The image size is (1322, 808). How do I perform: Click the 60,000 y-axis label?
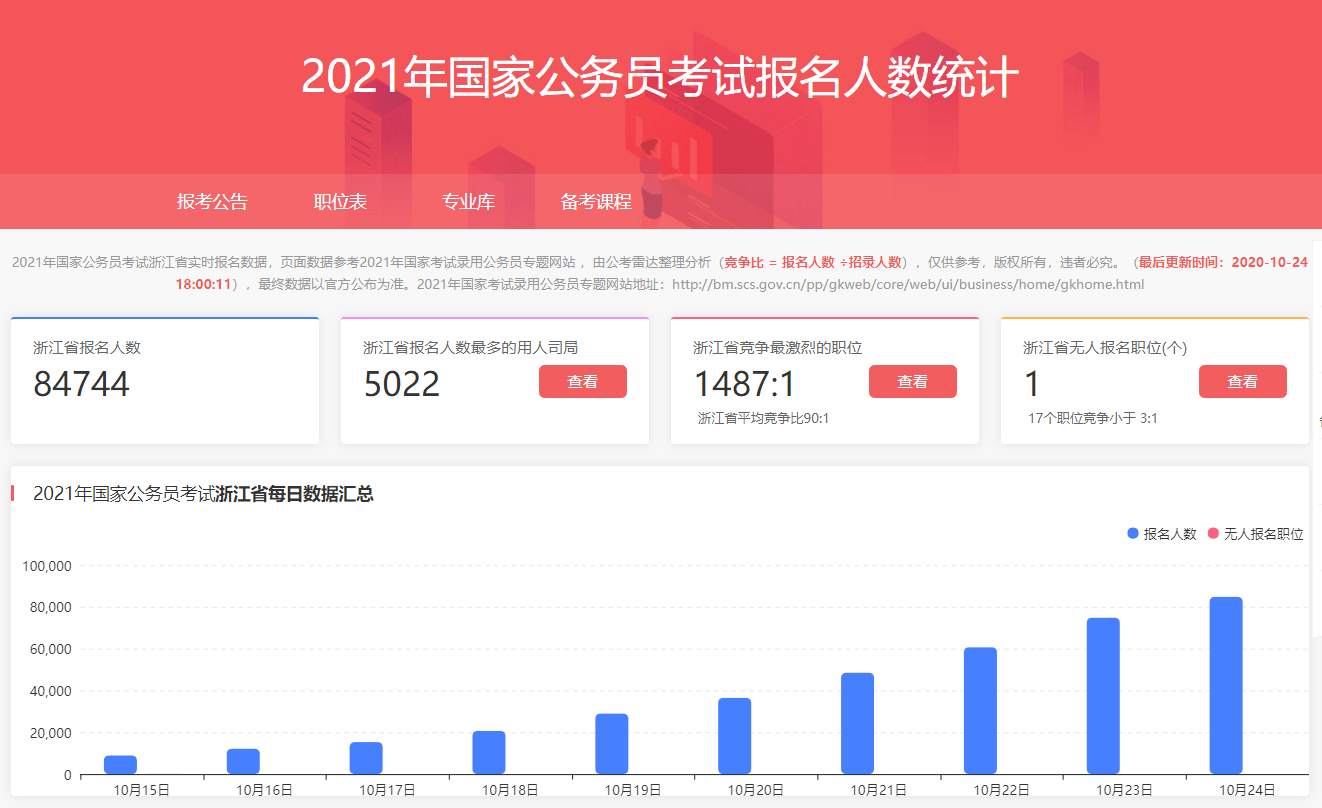coord(51,649)
